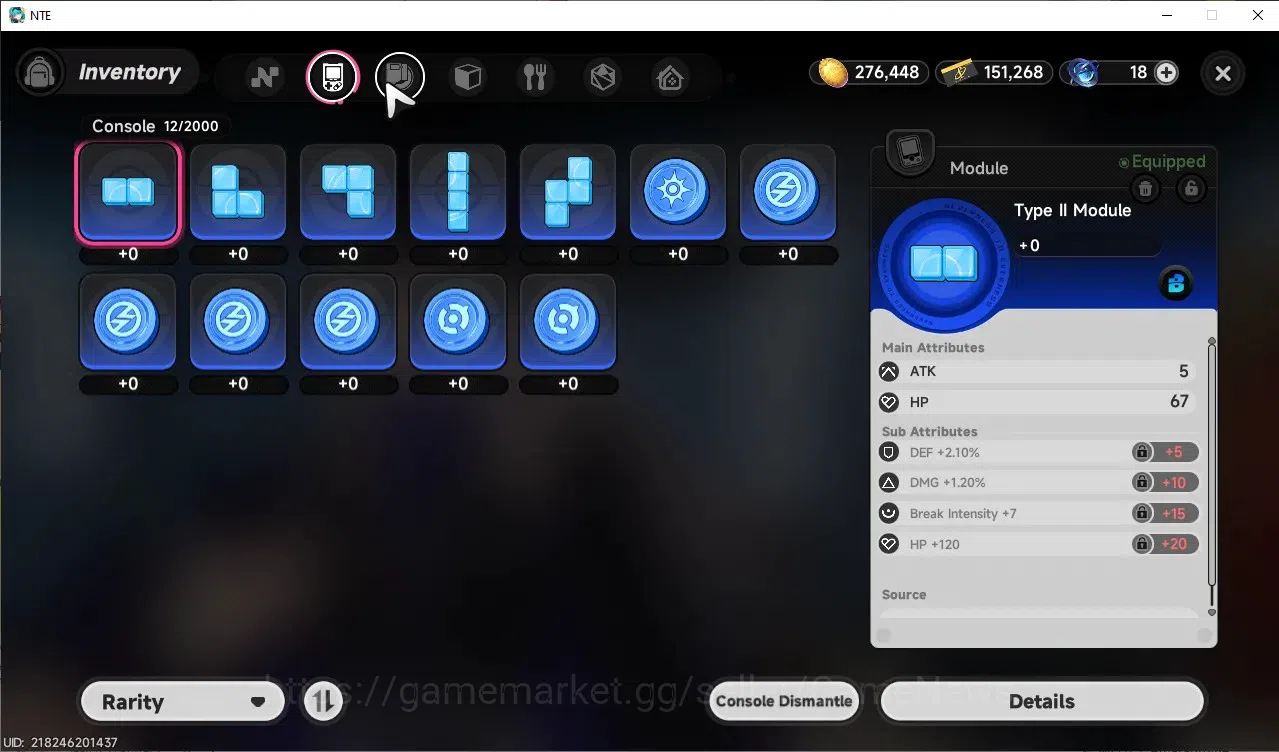Click the Console Dismantle button
This screenshot has height=752, width=1279.
pyautogui.click(x=785, y=702)
